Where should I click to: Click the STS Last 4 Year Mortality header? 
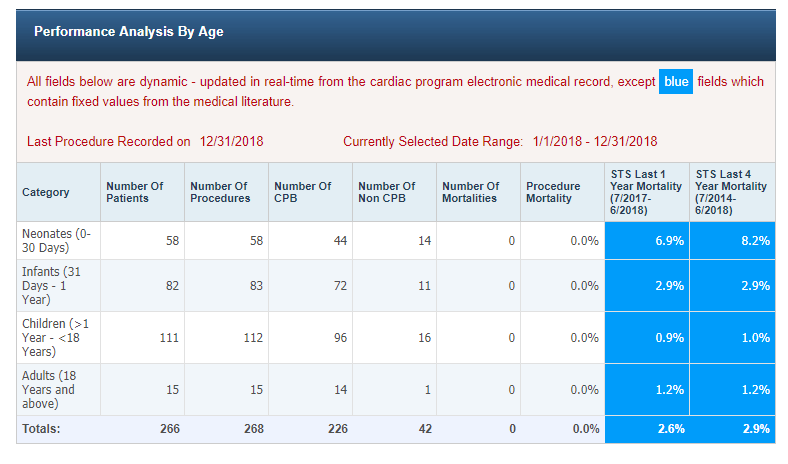[x=731, y=192]
